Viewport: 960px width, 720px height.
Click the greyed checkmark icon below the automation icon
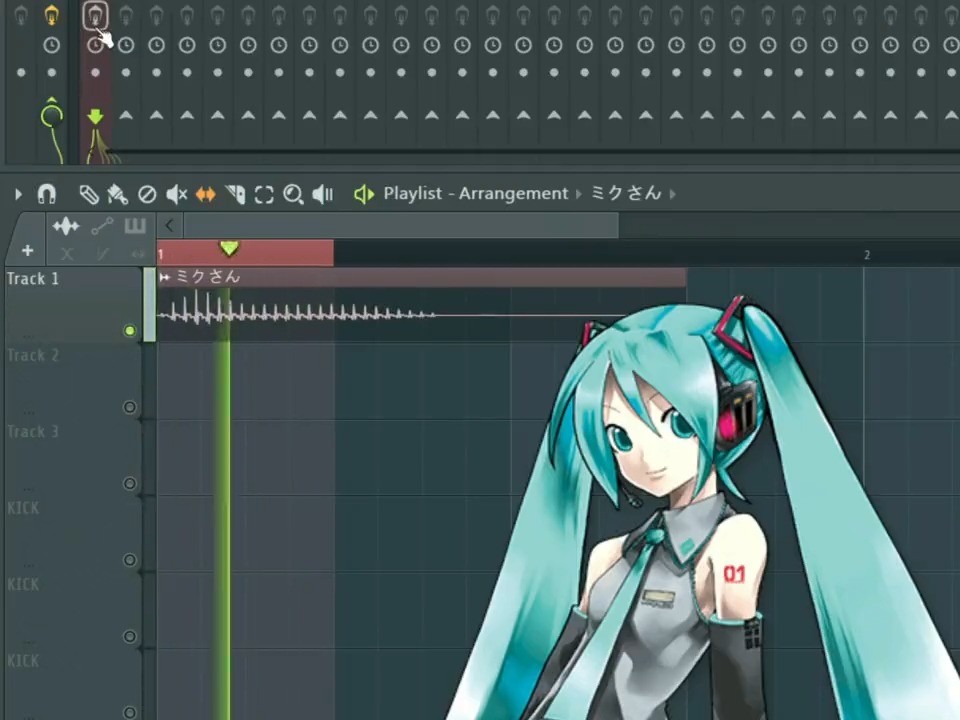[102, 253]
